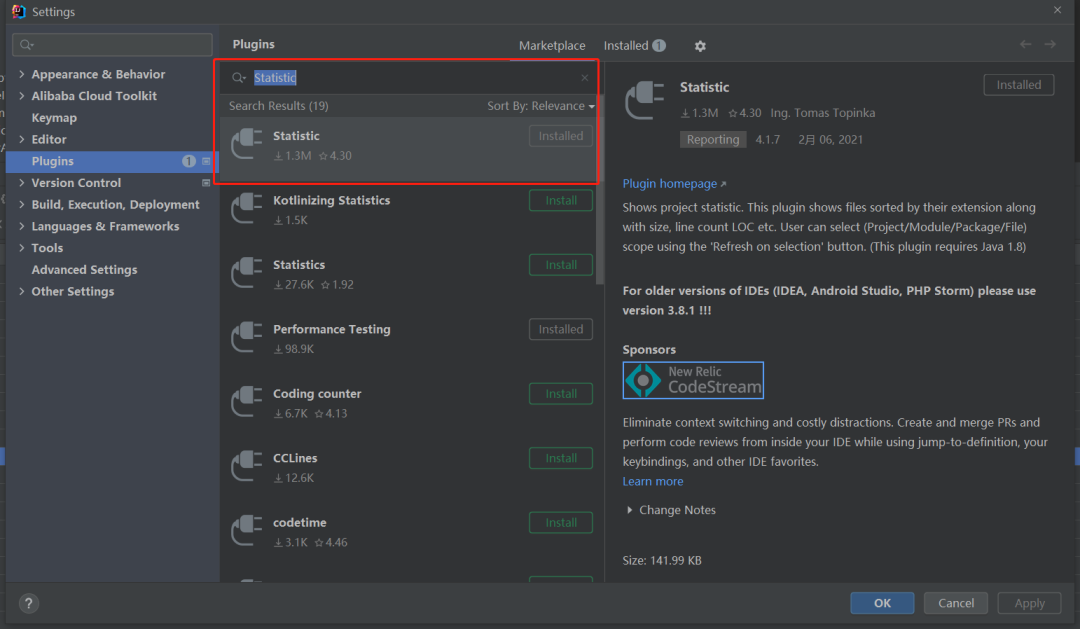
Task: Click the update badge on Installed tab
Action: pyautogui.click(x=659, y=45)
